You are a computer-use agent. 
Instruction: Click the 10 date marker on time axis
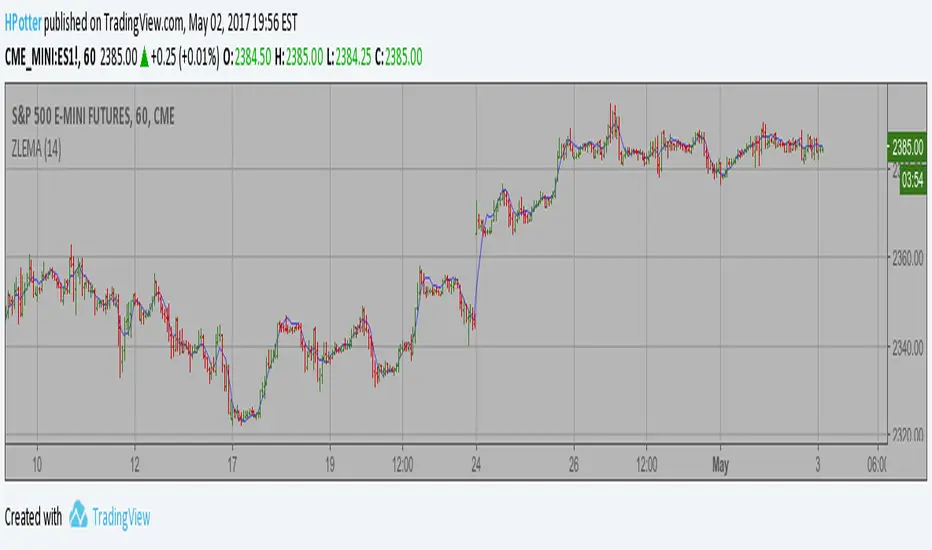(x=38, y=464)
